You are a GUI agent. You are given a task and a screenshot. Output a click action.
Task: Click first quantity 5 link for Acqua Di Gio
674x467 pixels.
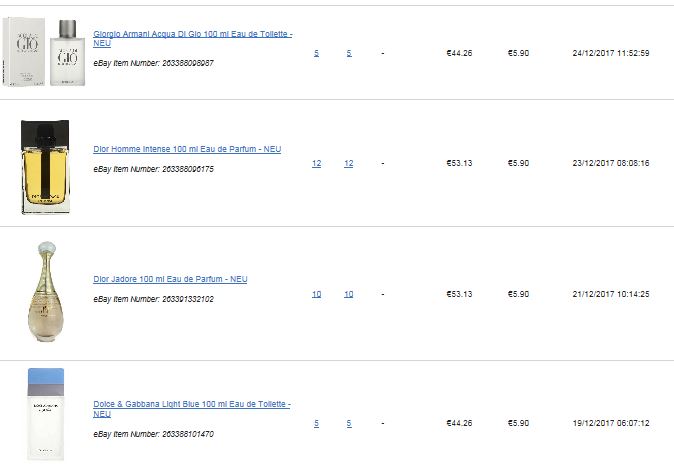coord(316,53)
